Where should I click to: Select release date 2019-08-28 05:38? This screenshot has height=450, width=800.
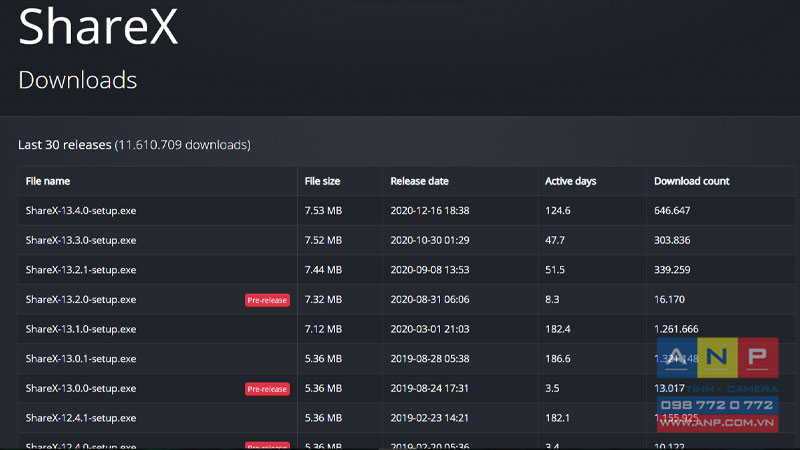[430, 359]
